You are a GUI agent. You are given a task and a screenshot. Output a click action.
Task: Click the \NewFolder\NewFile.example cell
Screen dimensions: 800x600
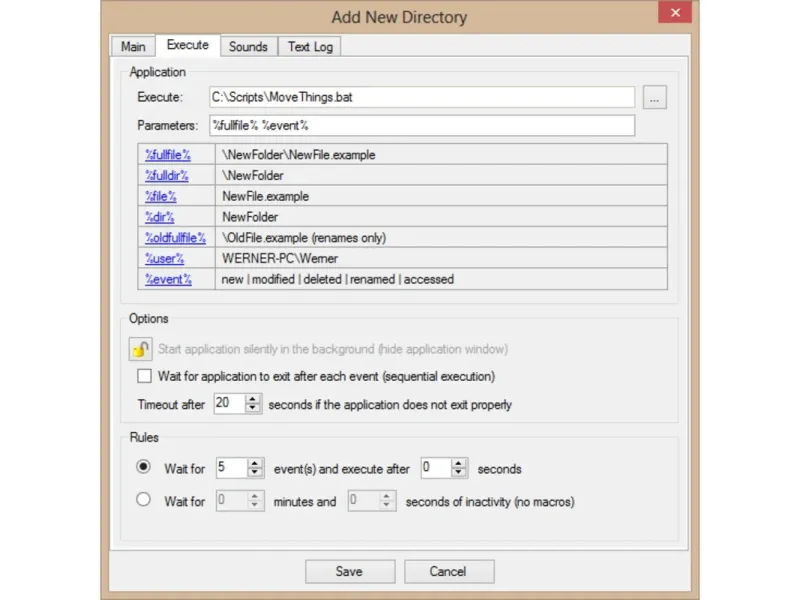point(441,155)
